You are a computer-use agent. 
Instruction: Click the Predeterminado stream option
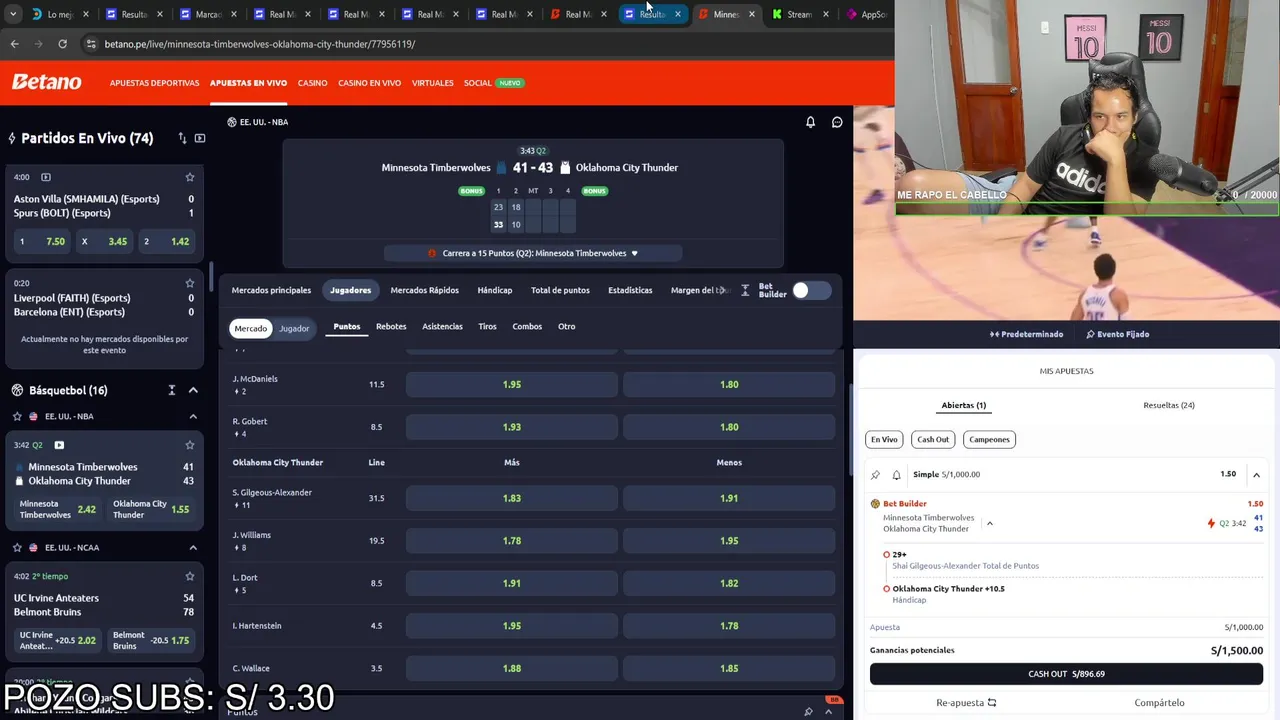pyautogui.click(x=1026, y=334)
